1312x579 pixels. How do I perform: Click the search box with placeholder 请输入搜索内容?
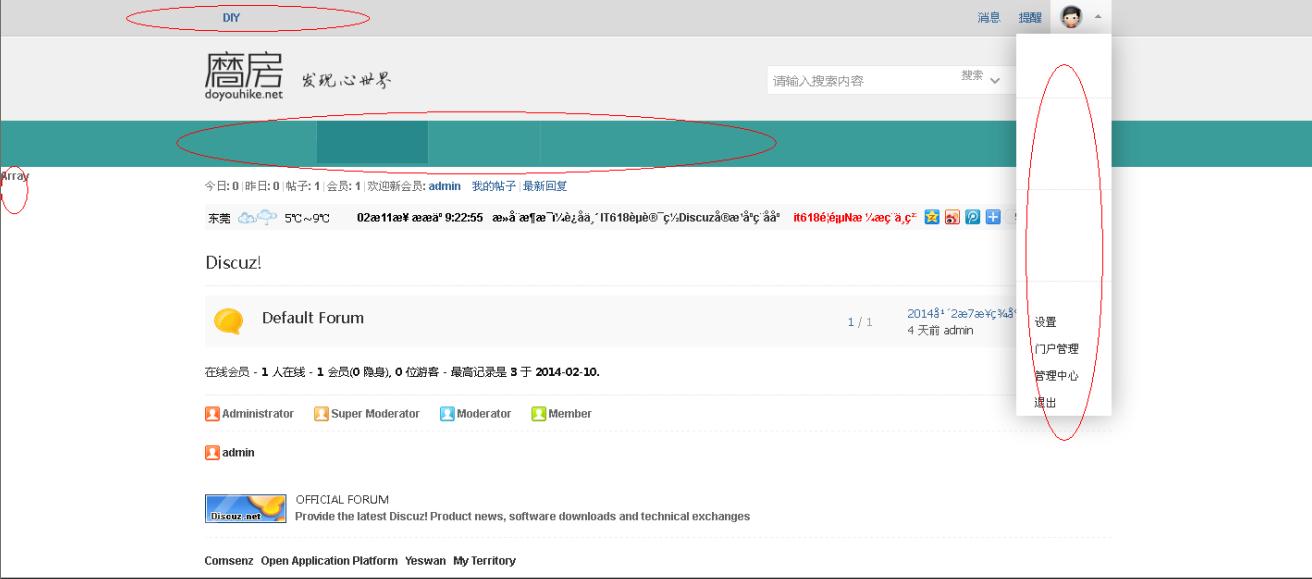[862, 82]
